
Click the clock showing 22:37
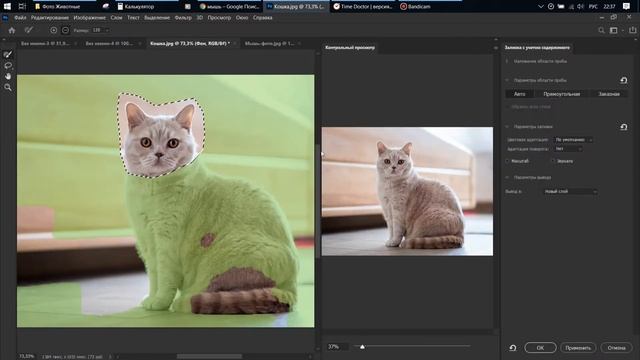(x=609, y=7)
